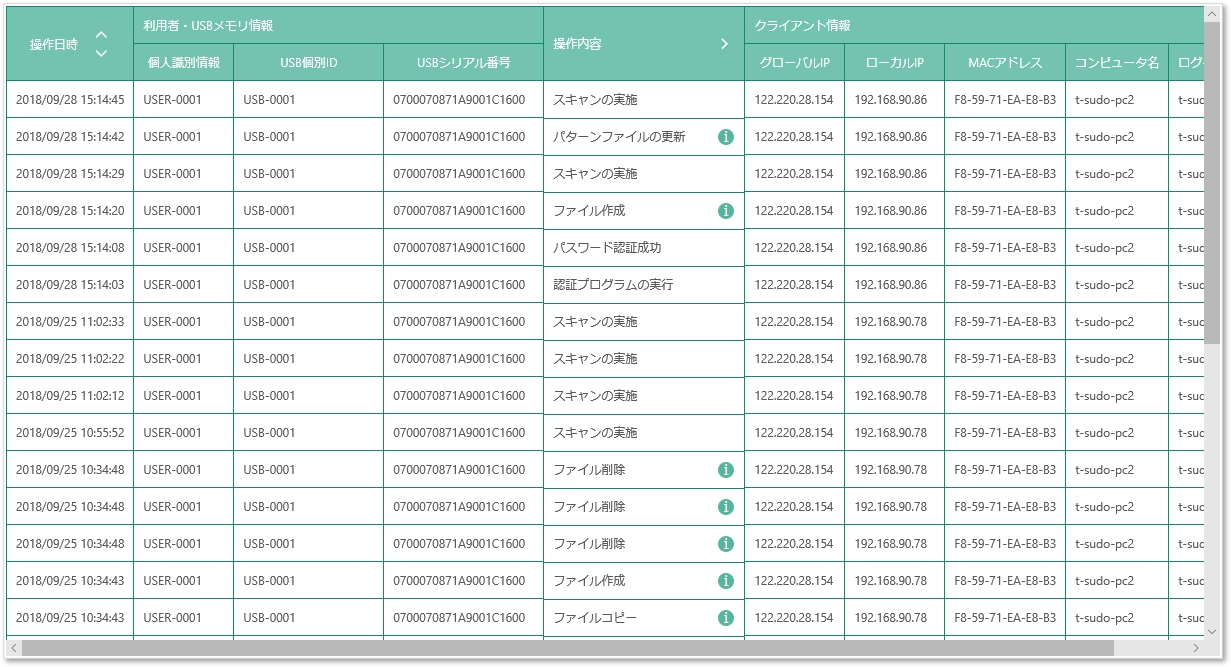The image size is (1231, 667).
Task: Select the 操作内容 column header label
Action: (578, 44)
